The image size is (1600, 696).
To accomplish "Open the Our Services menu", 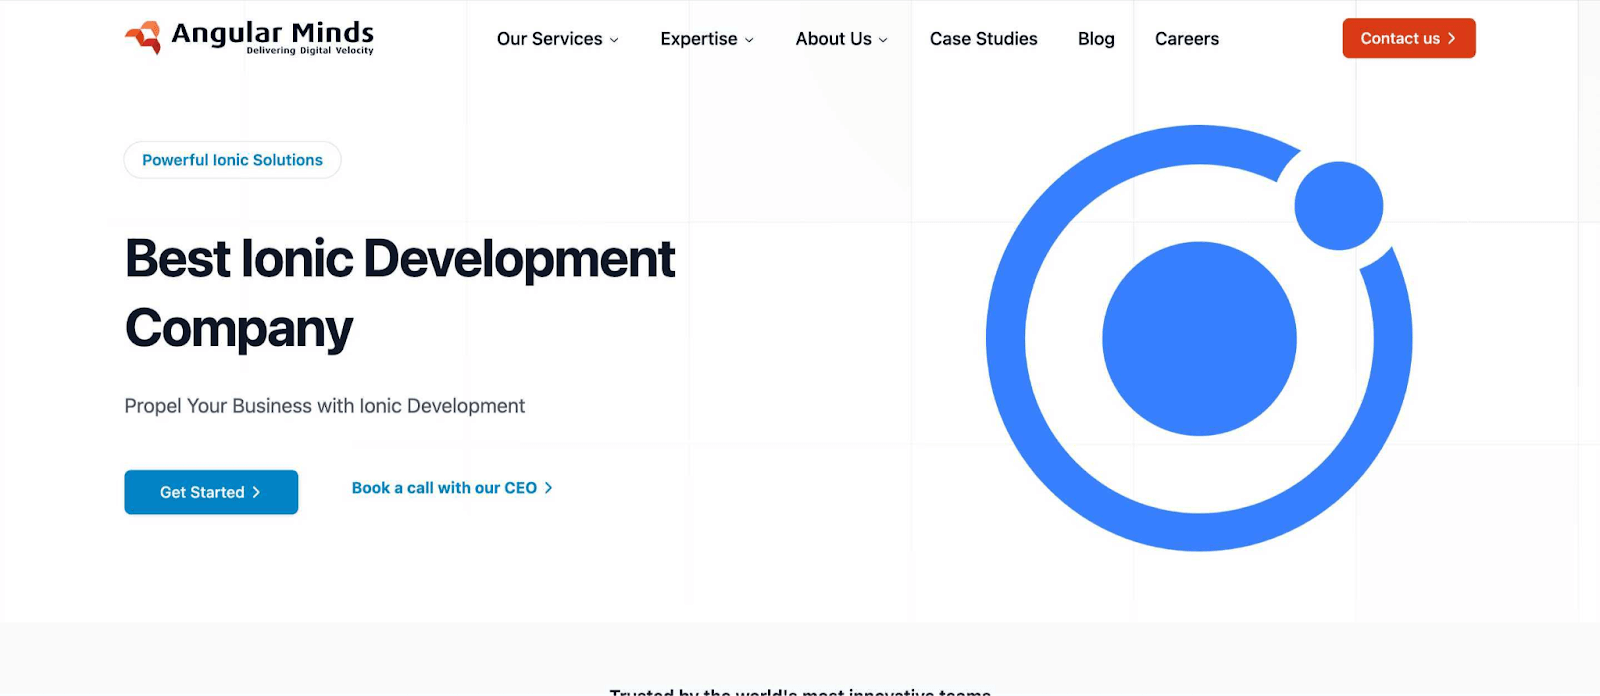I will coord(558,39).
